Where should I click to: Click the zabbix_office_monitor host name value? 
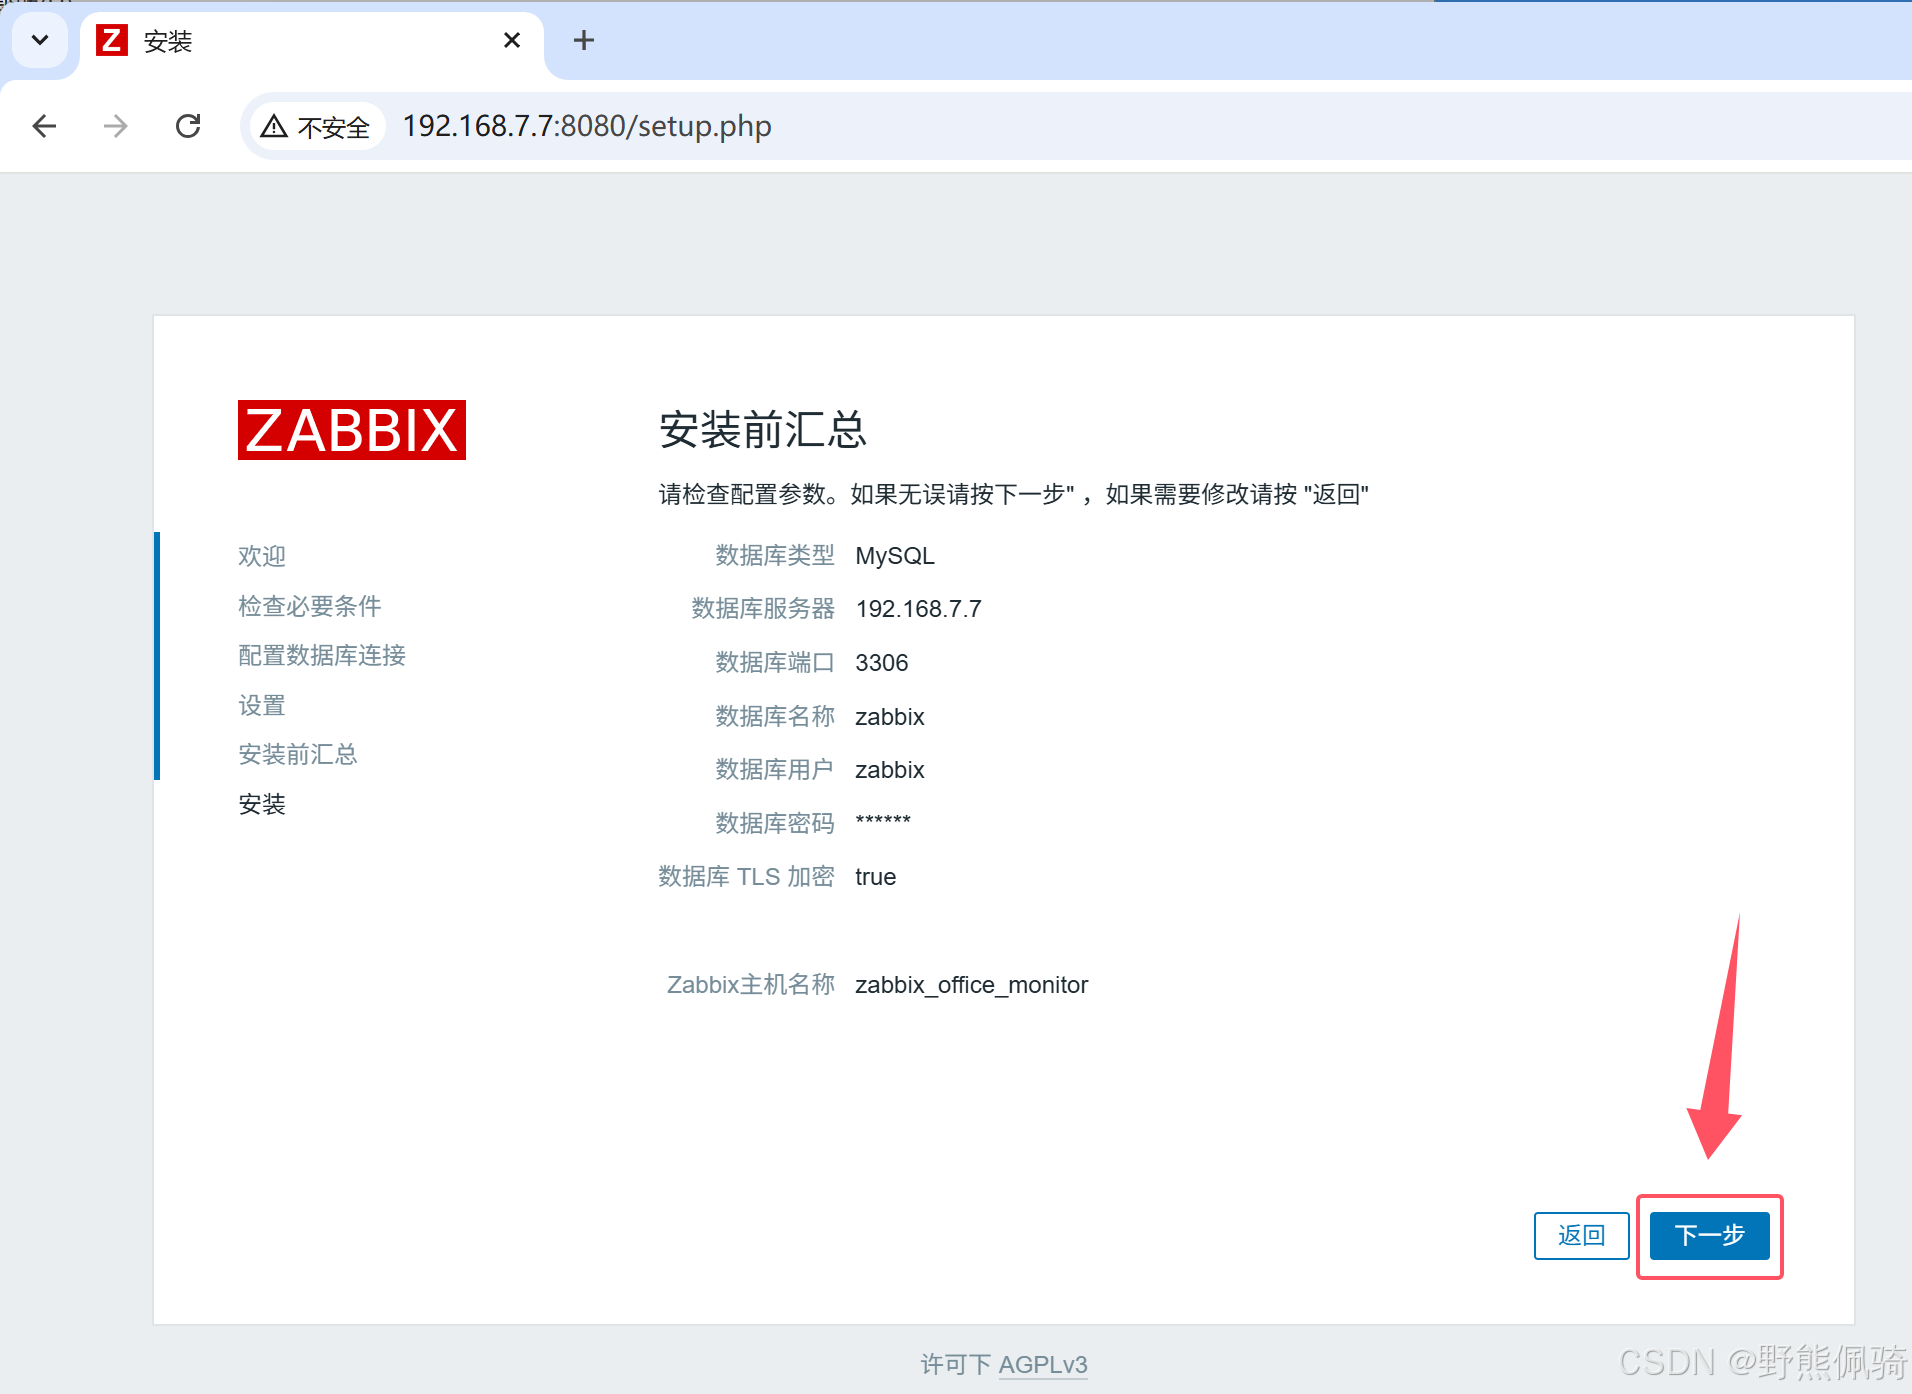(x=970, y=985)
